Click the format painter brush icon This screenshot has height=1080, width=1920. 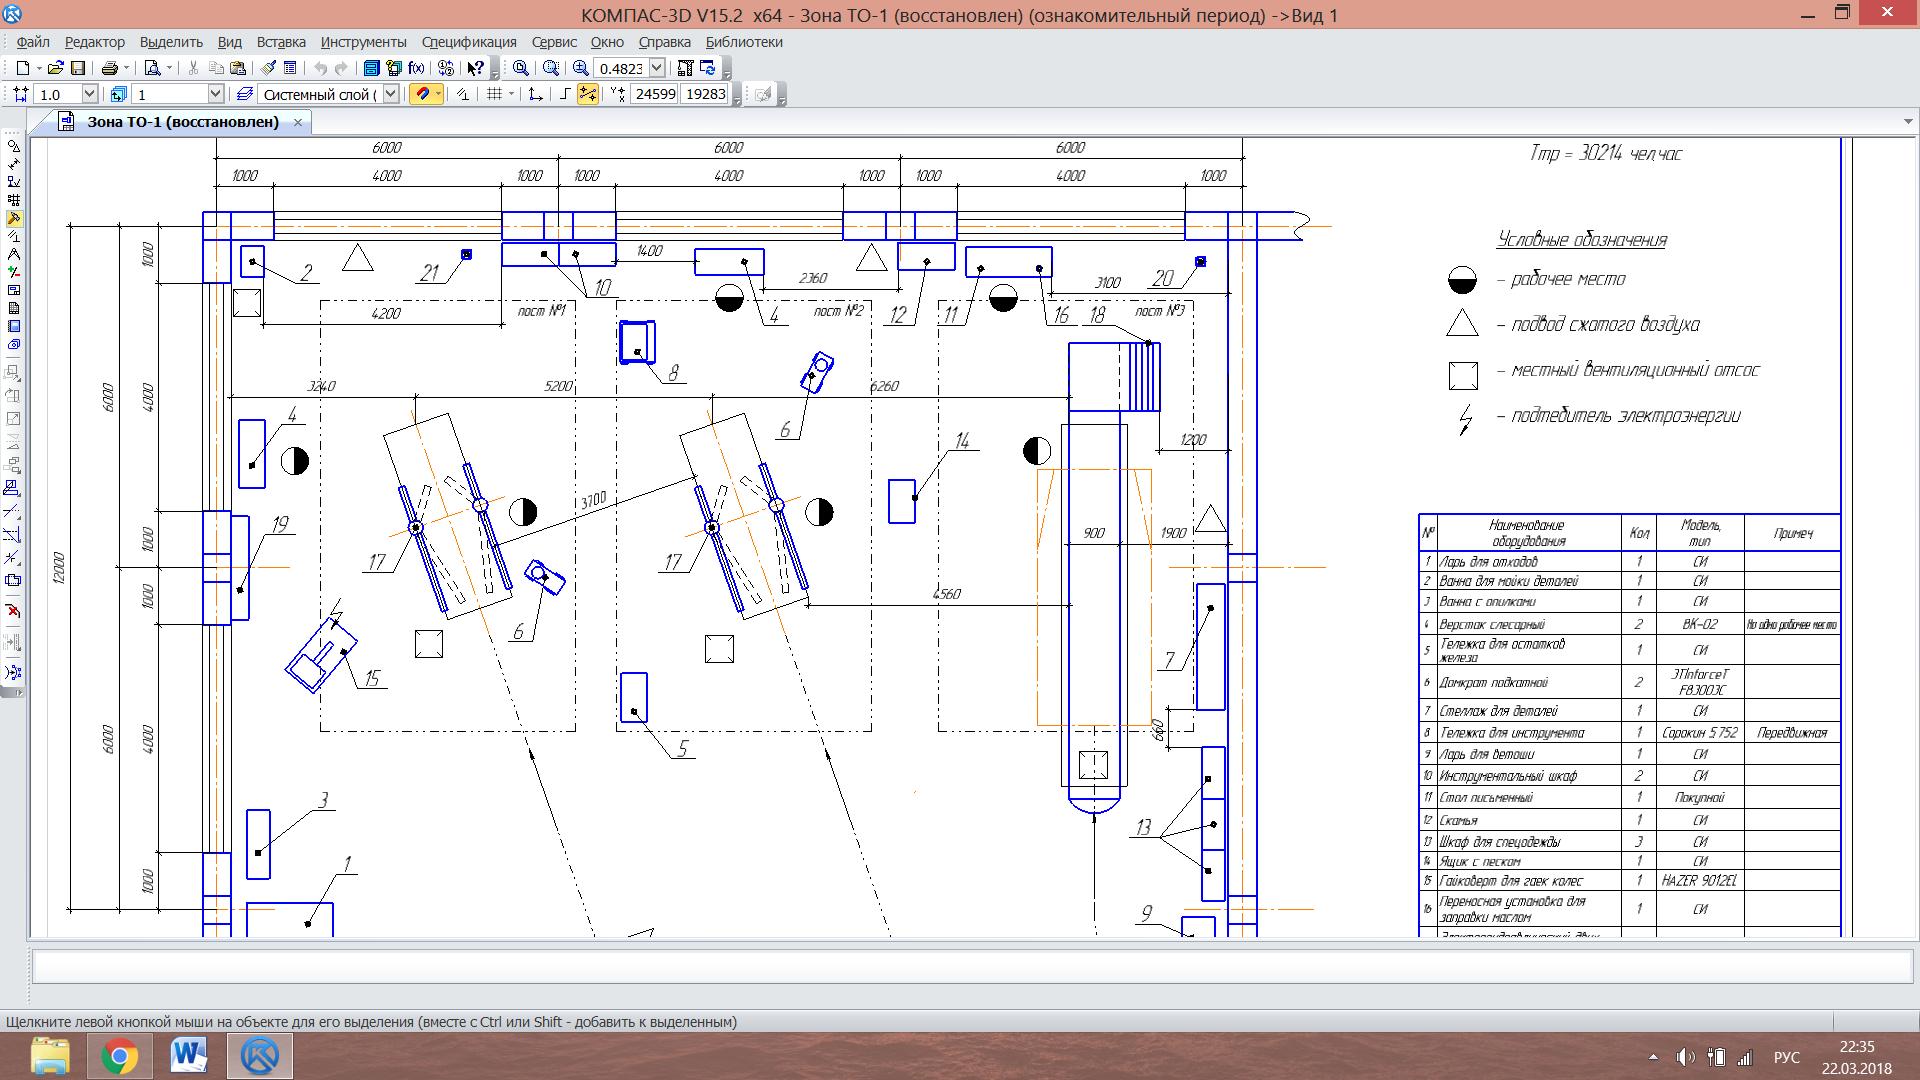tap(268, 68)
